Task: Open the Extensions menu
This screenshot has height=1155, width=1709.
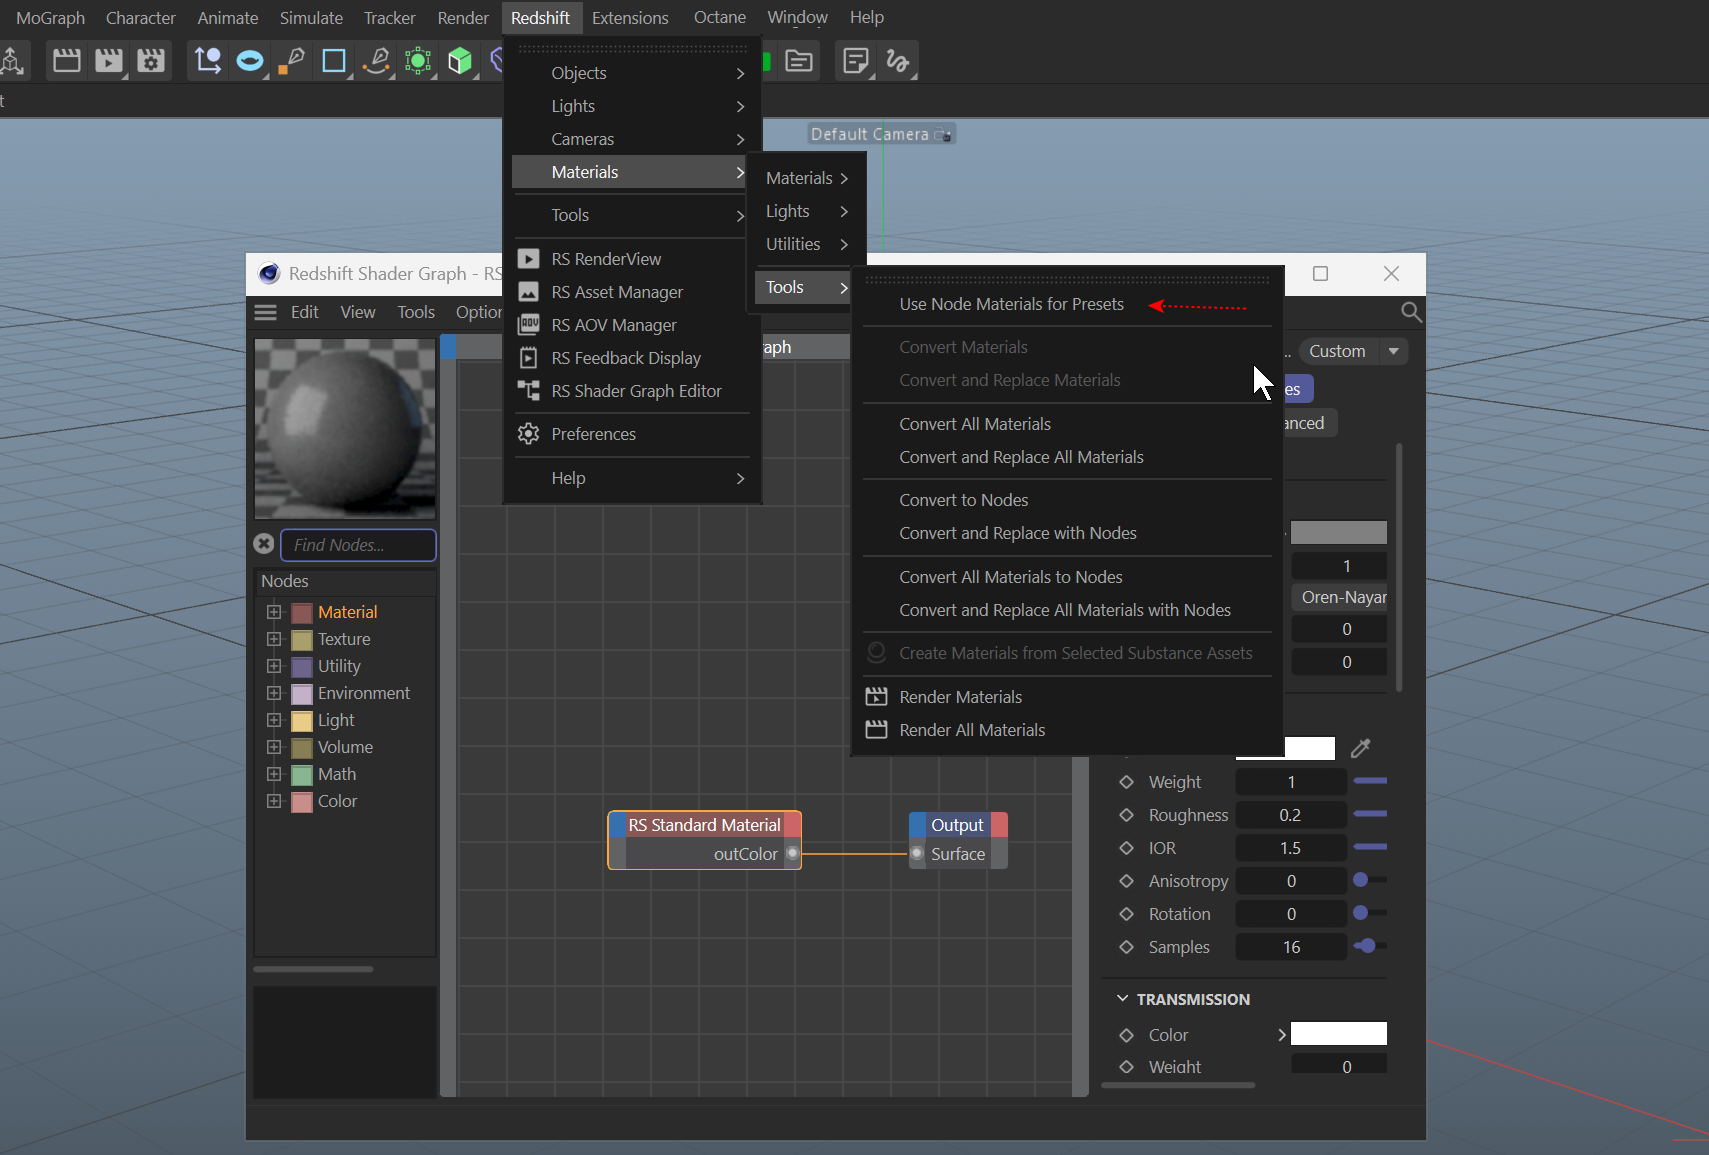Action: (x=630, y=18)
